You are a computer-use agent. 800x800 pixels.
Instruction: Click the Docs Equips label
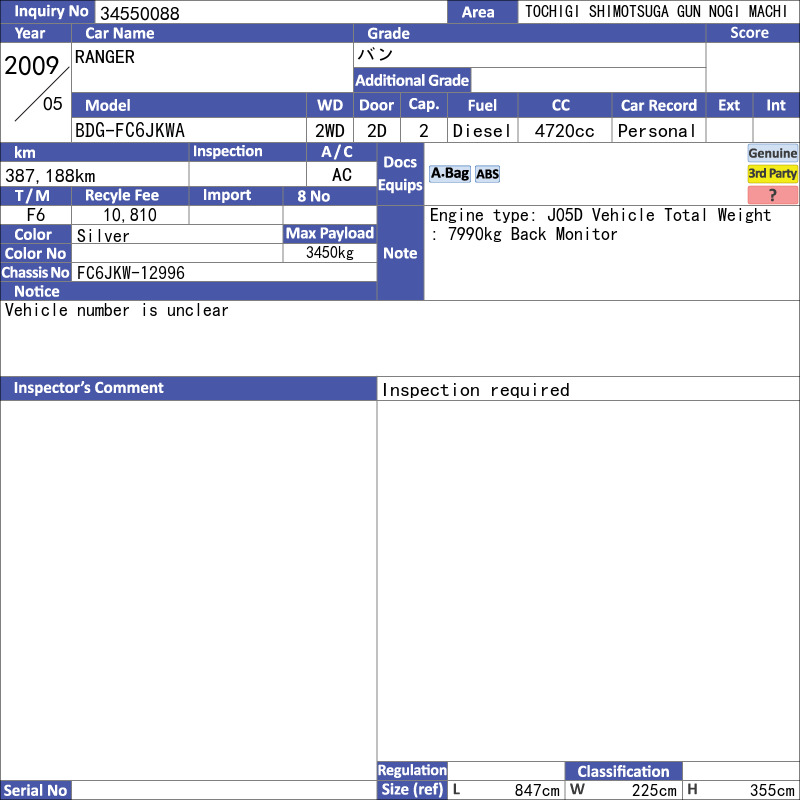400,174
